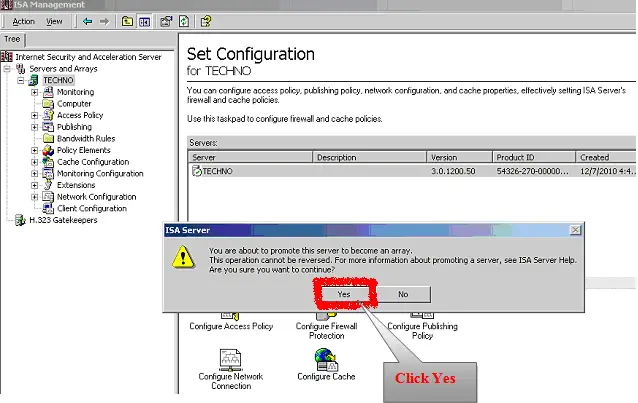Viewport: 638px width, 403px height.
Task: Close the ISA Server dialog
Action: (575, 230)
